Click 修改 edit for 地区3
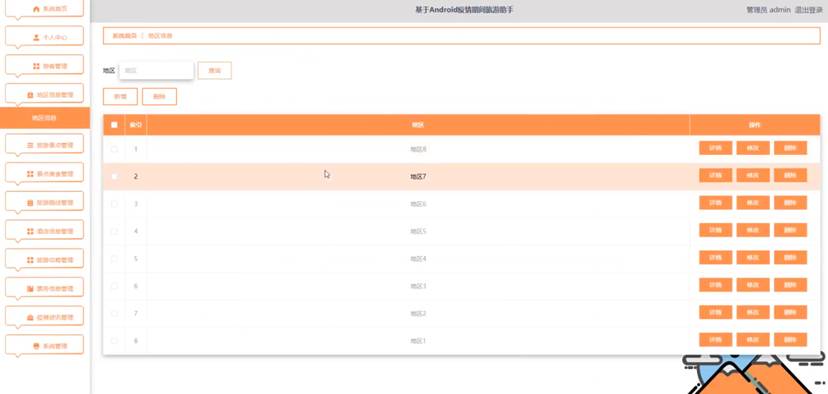 pyautogui.click(x=753, y=285)
